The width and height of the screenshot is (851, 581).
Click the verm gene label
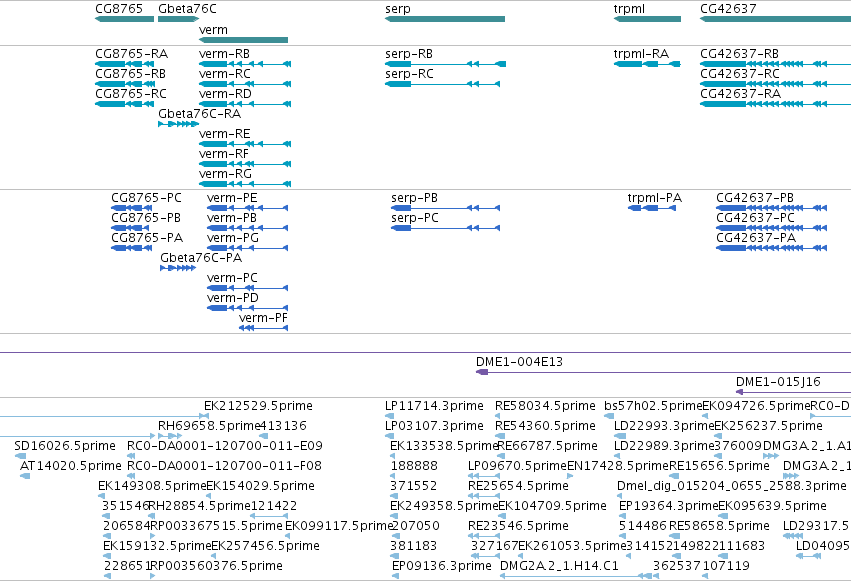pyautogui.click(x=213, y=30)
